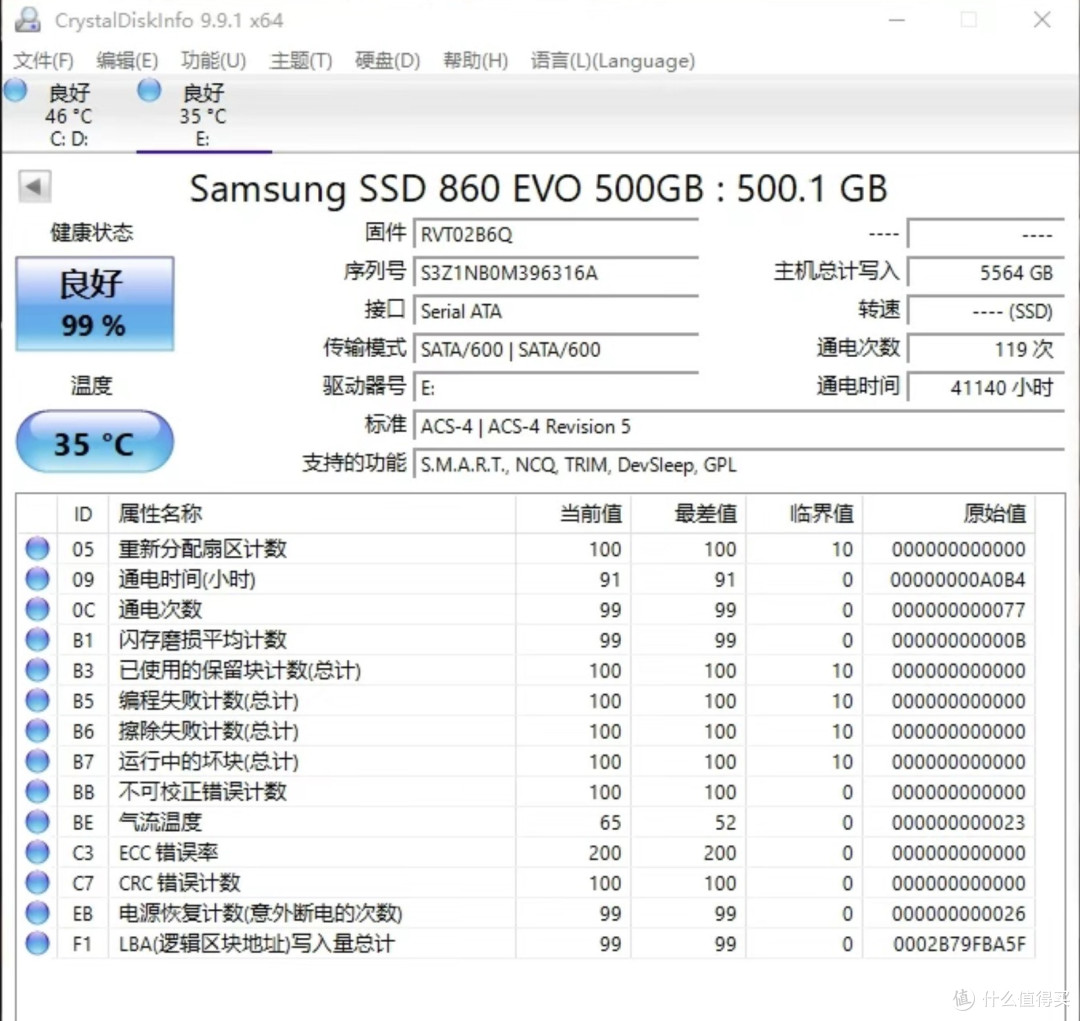Click the 临界值 column header

click(804, 514)
